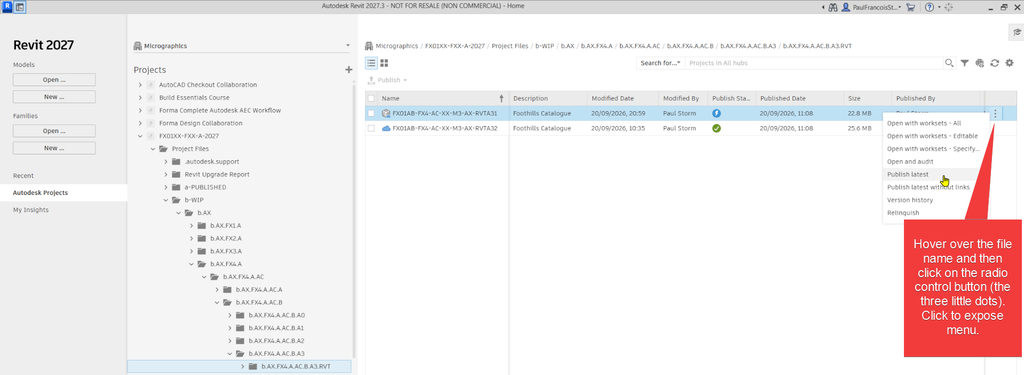Image resolution: width=1024 pixels, height=375 pixels.
Task: Expand the a-PUBLISHED folder
Action: (x=165, y=187)
